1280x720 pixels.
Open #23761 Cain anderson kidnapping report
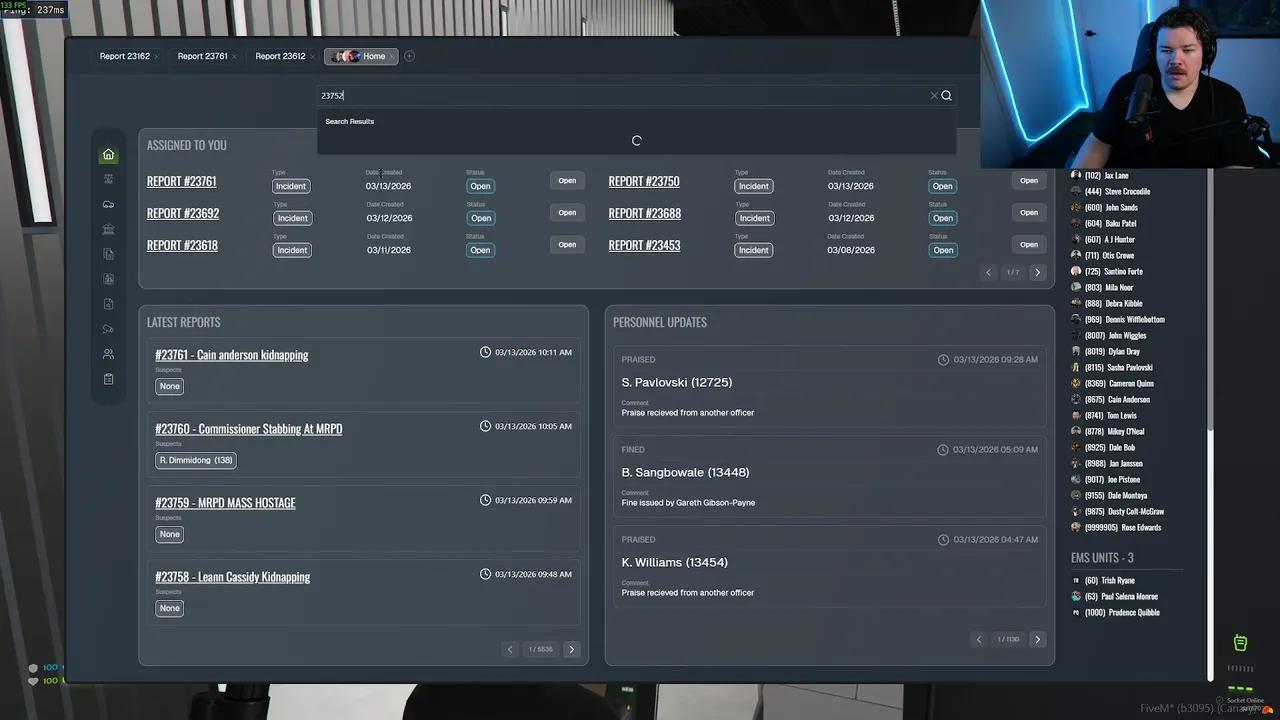(x=232, y=355)
